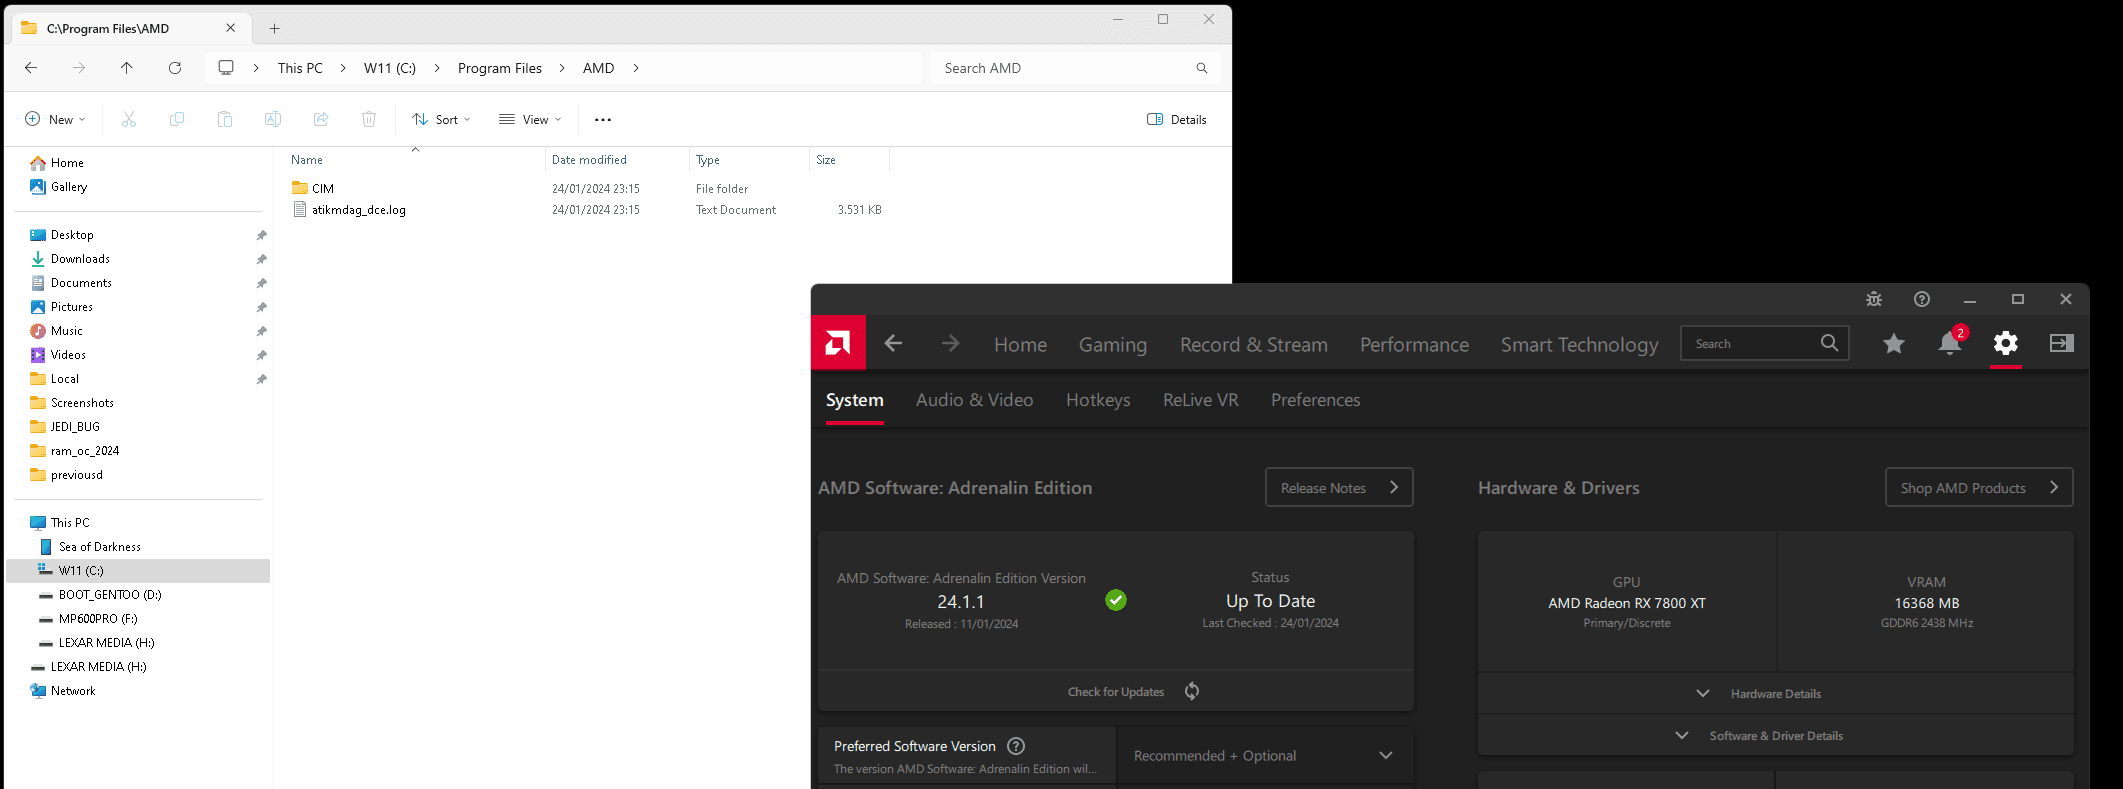2123x789 pixels.
Task: Open JEDI_BUG folder in sidebar
Action: click(75, 427)
